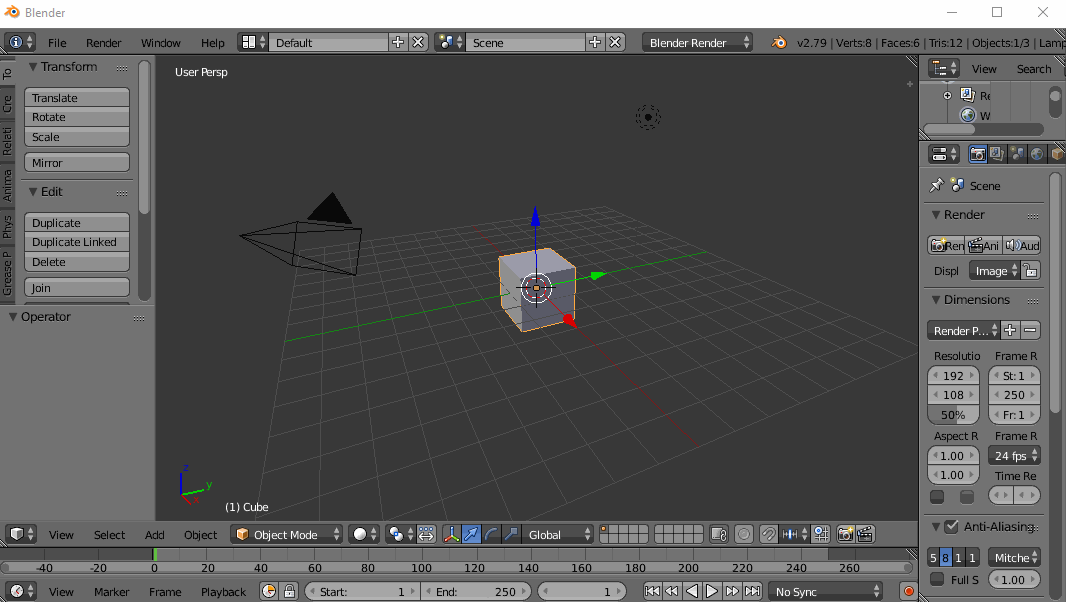The image size is (1066, 602).
Task: Toggle the Anti-Aliasing checkbox
Action: click(x=951, y=527)
